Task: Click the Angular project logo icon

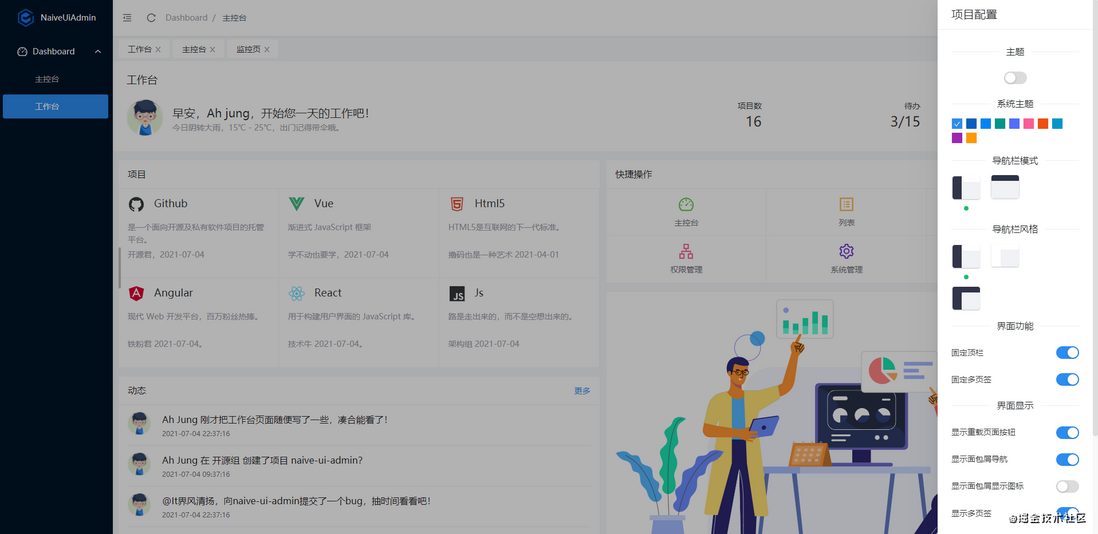Action: pyautogui.click(x=137, y=293)
